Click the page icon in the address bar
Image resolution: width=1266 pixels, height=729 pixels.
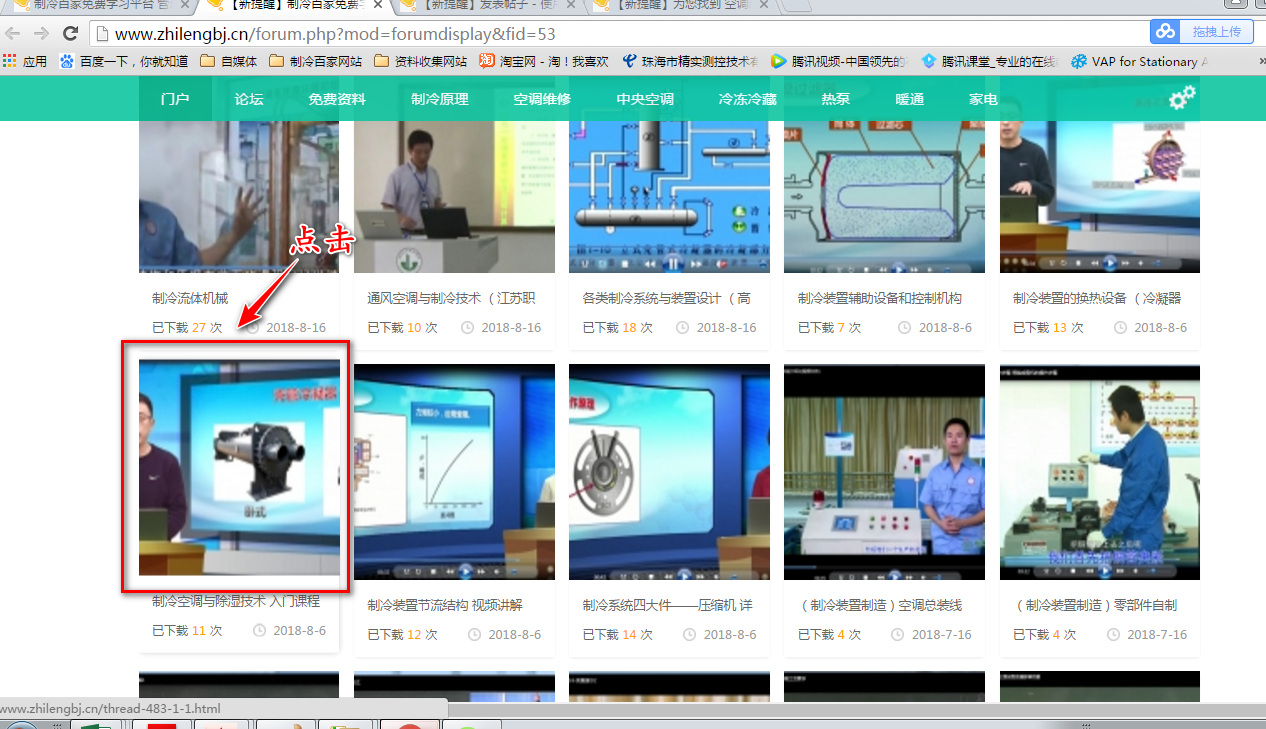pyautogui.click(x=101, y=33)
